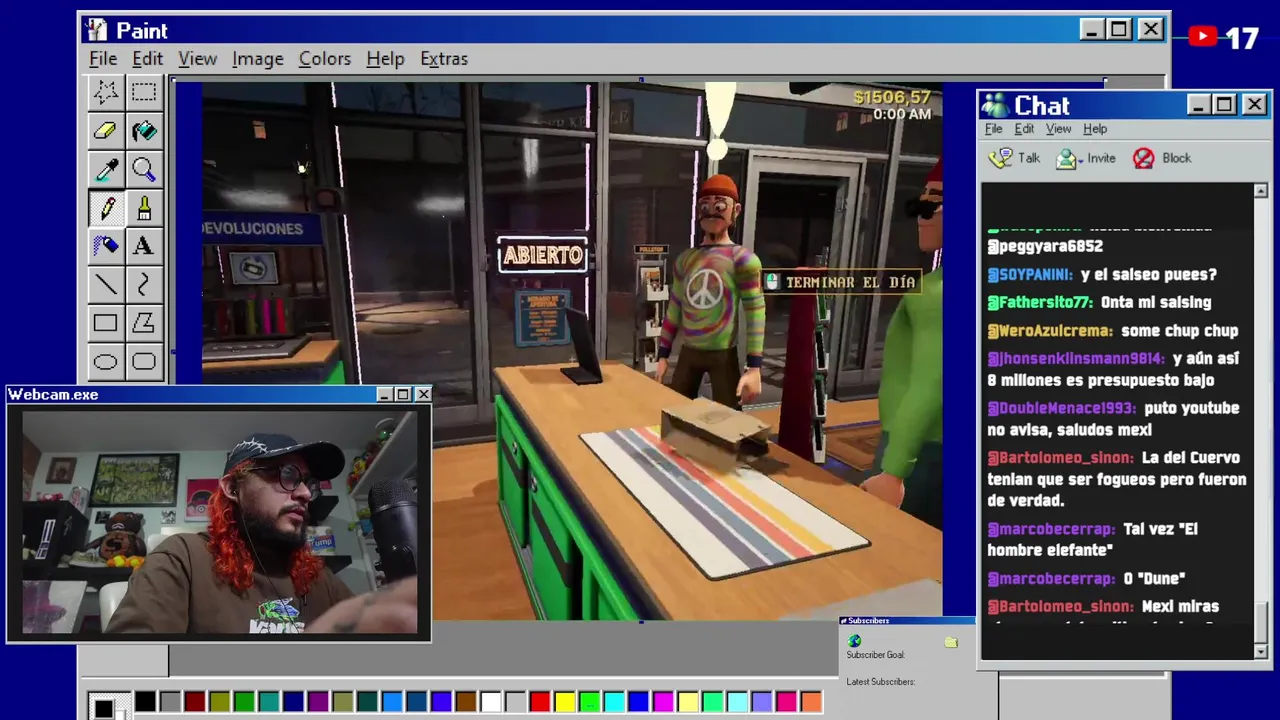The width and height of the screenshot is (1280, 720).
Task: Select the Magnifier tool
Action: [144, 169]
